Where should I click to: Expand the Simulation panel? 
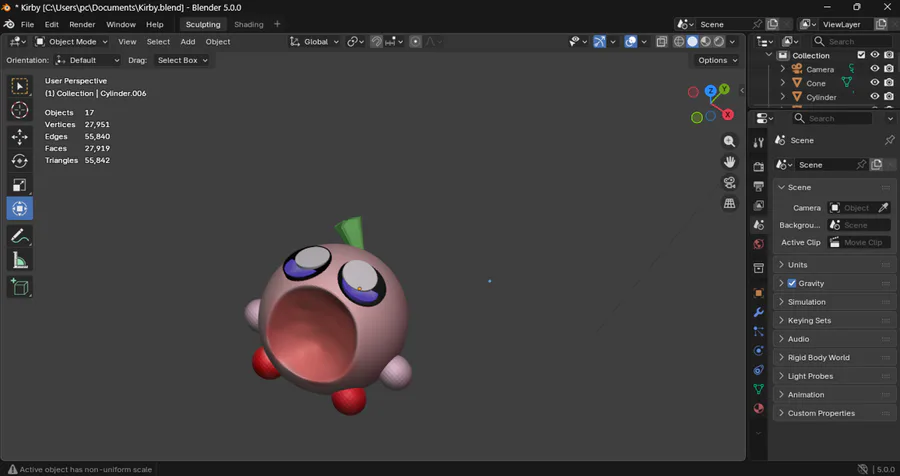point(835,302)
